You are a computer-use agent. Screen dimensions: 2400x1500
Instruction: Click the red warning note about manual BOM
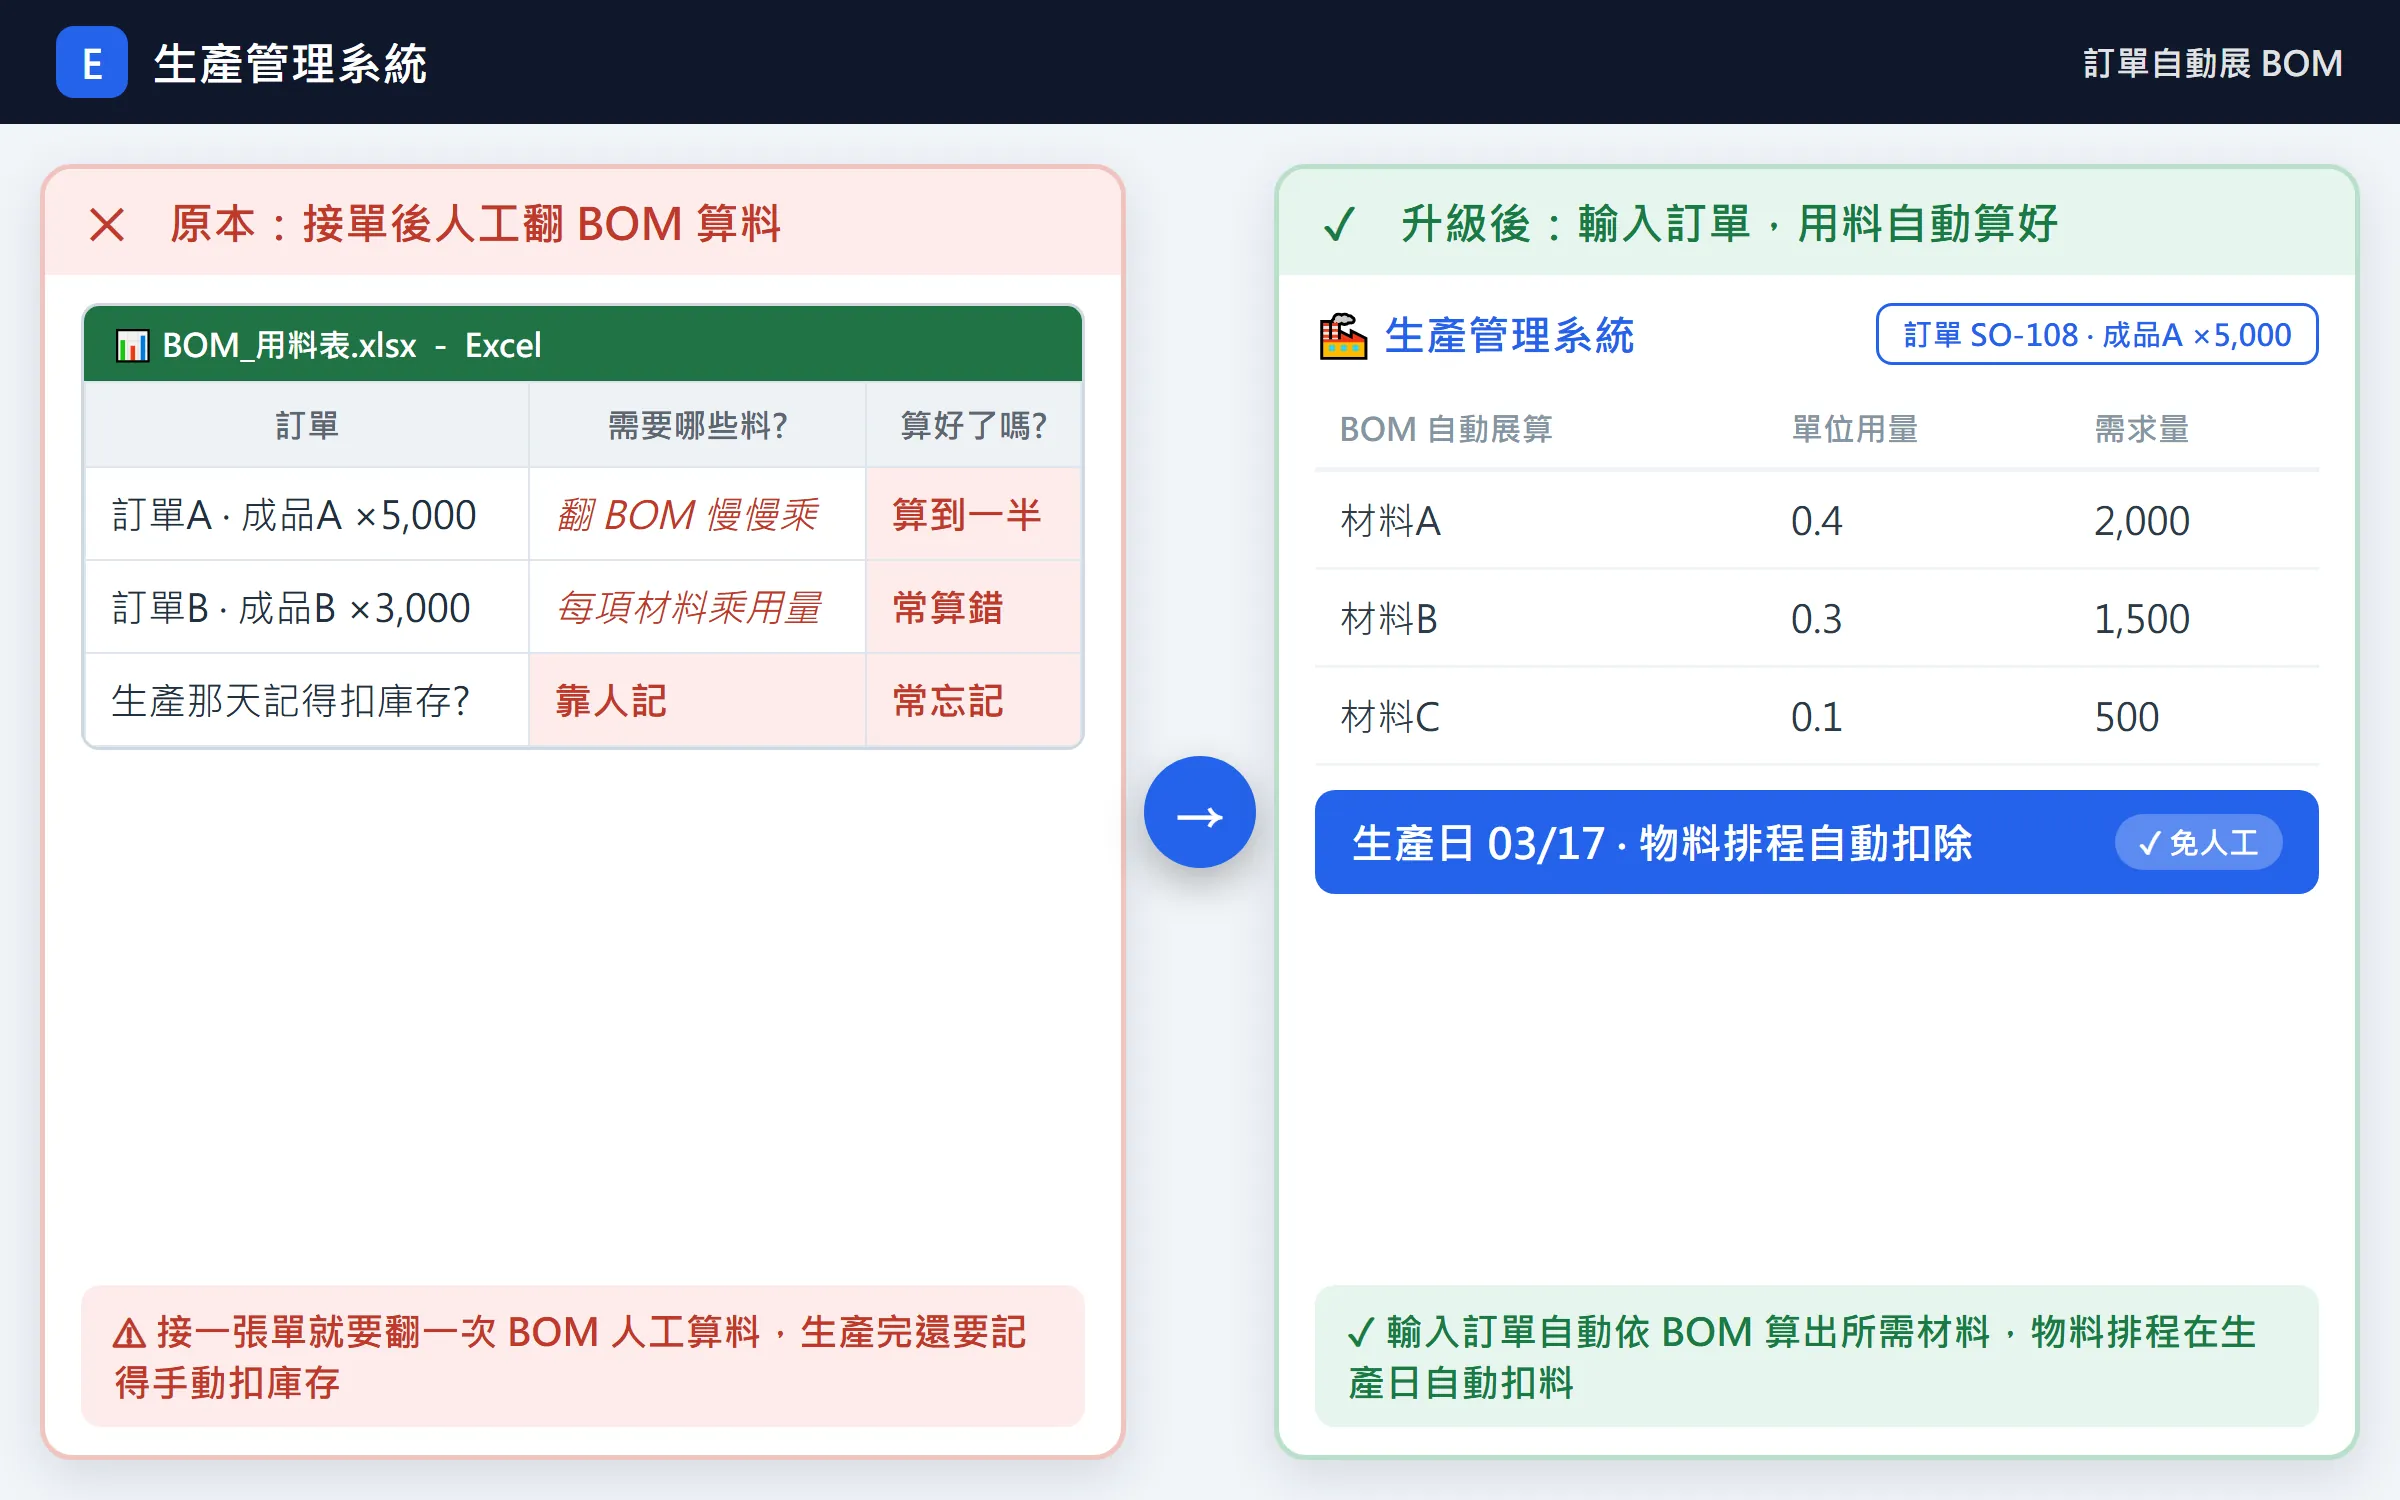point(583,1356)
